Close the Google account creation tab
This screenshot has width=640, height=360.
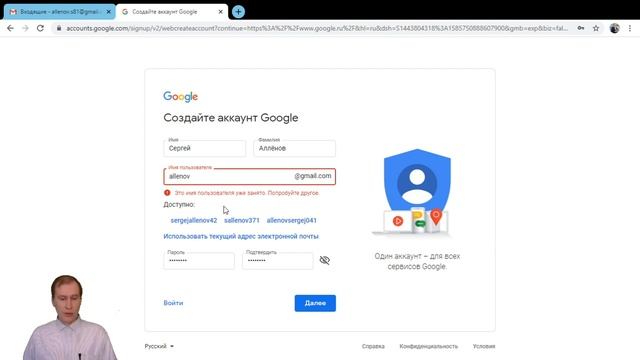click(220, 12)
